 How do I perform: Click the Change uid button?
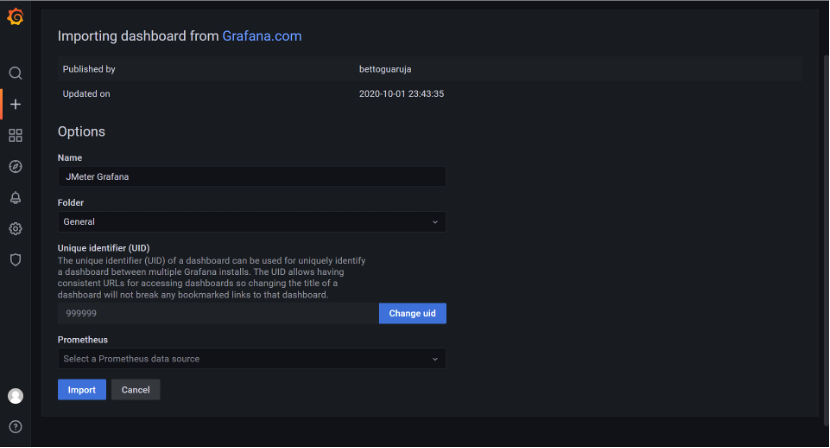412,313
